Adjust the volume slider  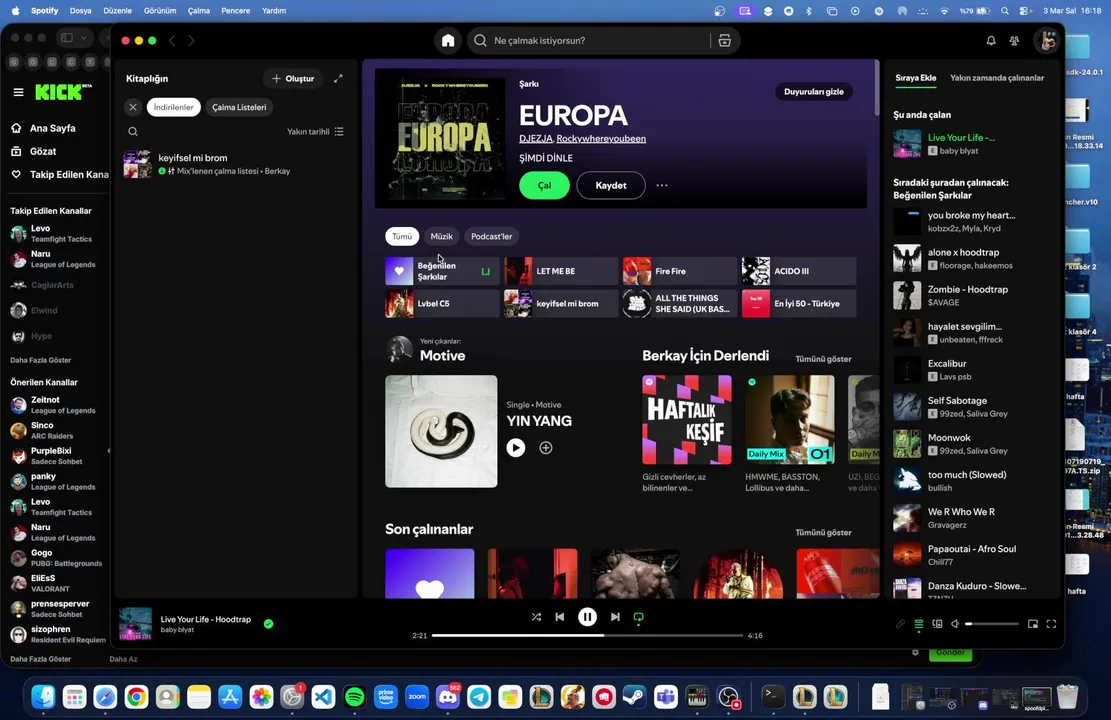992,624
